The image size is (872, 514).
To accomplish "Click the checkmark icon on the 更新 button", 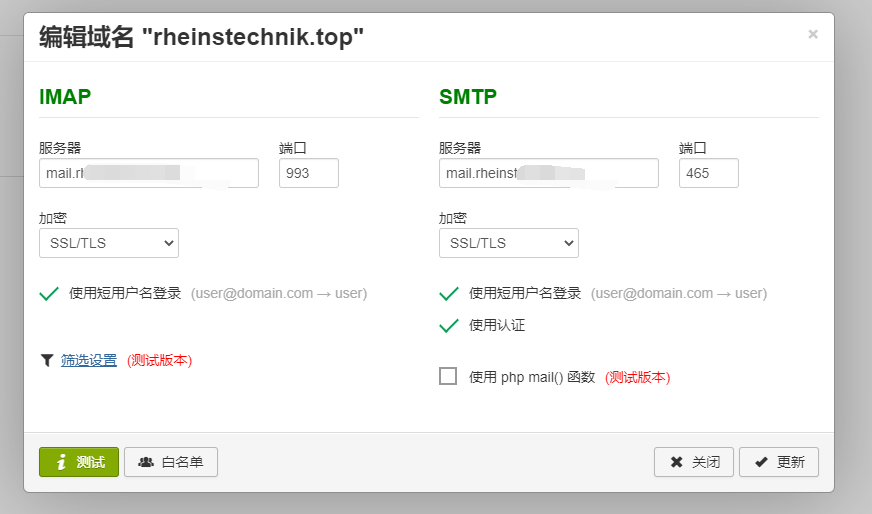I will pos(761,462).
